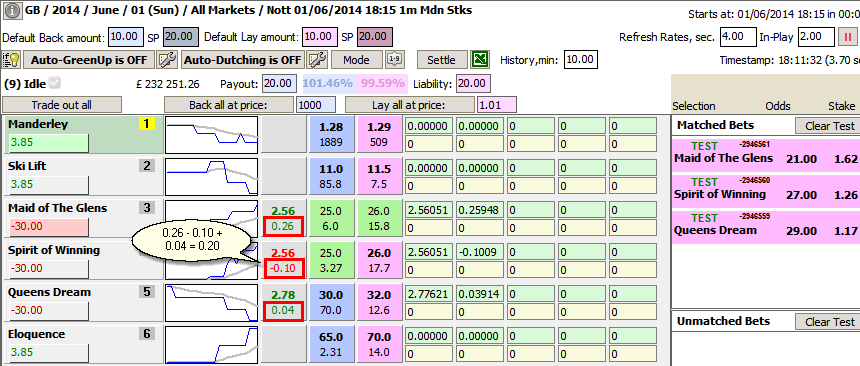The width and height of the screenshot is (860, 366).
Task: Edit the Default Lay amount field
Action: tap(319, 37)
